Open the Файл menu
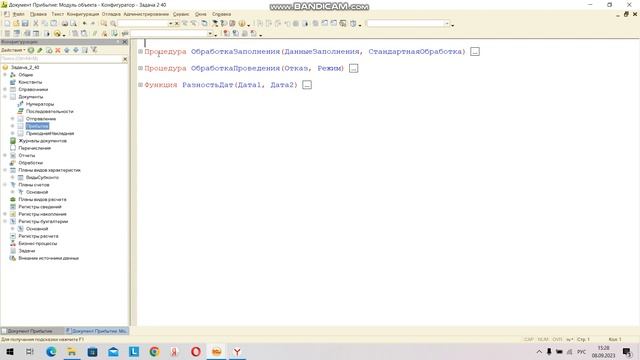This screenshot has width=640, height=360. point(18,14)
